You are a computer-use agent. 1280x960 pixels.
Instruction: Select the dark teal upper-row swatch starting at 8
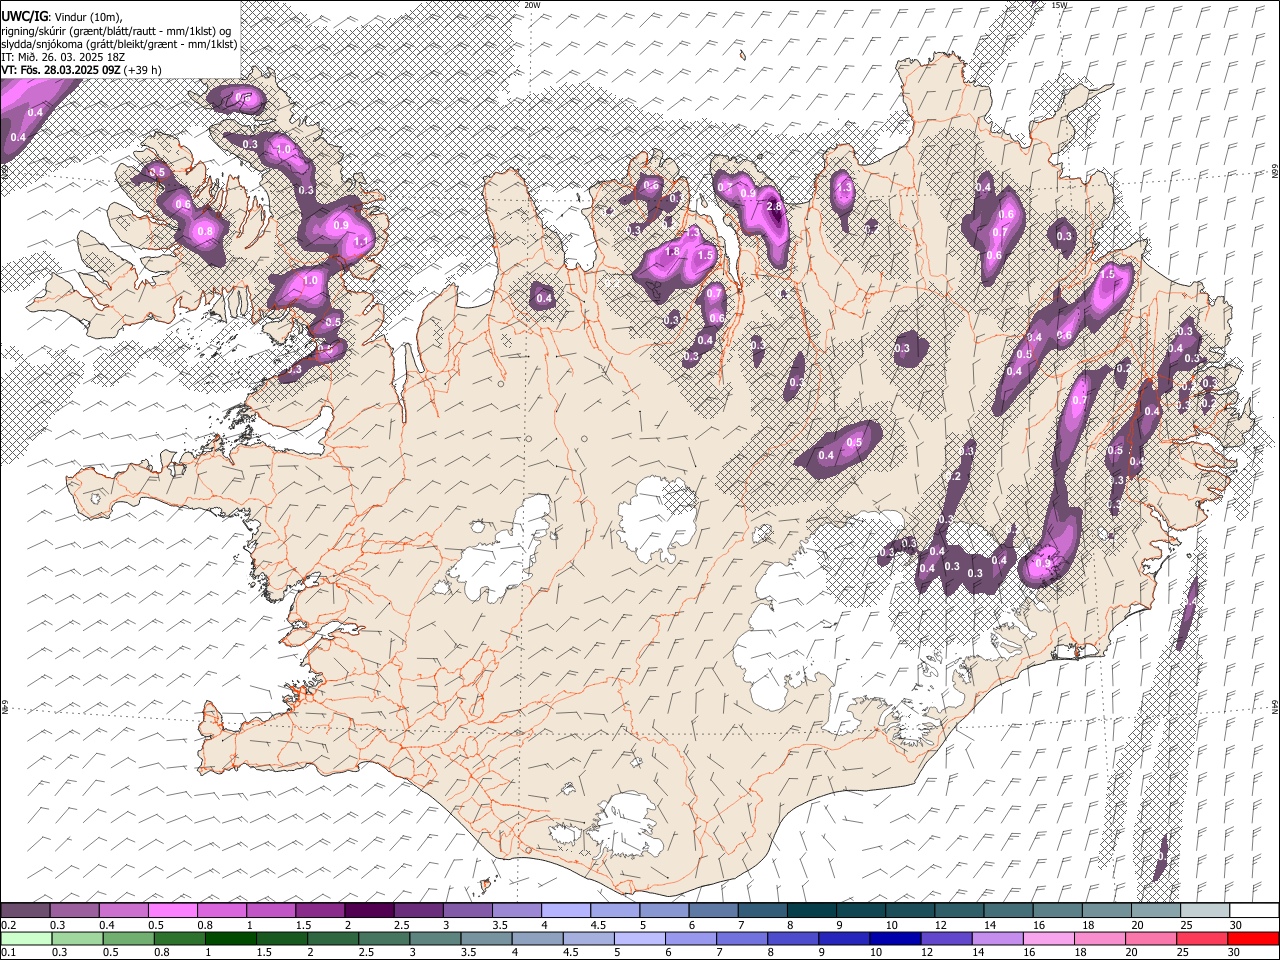click(x=811, y=910)
